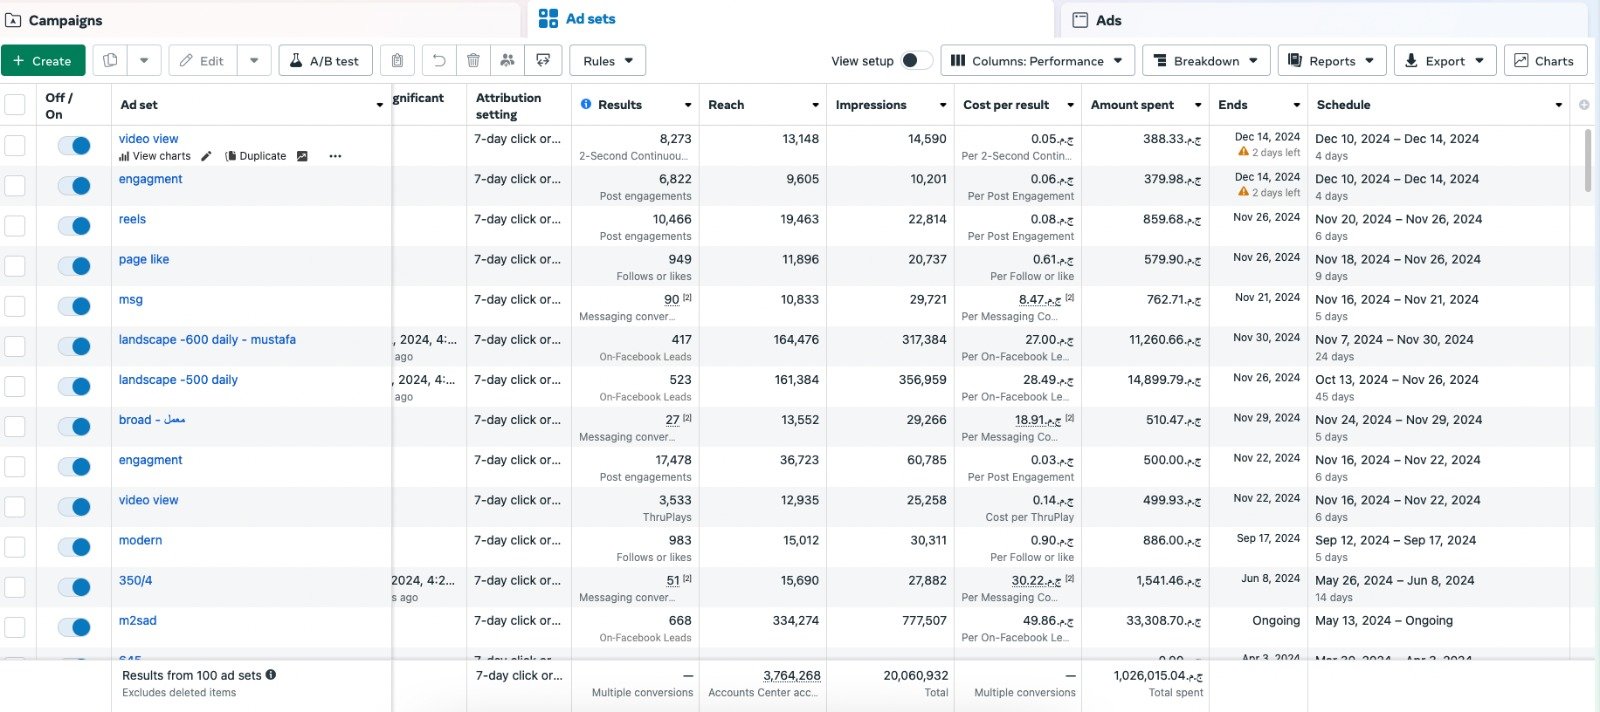This screenshot has width=1600, height=712.
Task: Click the clipboard icon beside A/B test
Action: pyautogui.click(x=397, y=61)
